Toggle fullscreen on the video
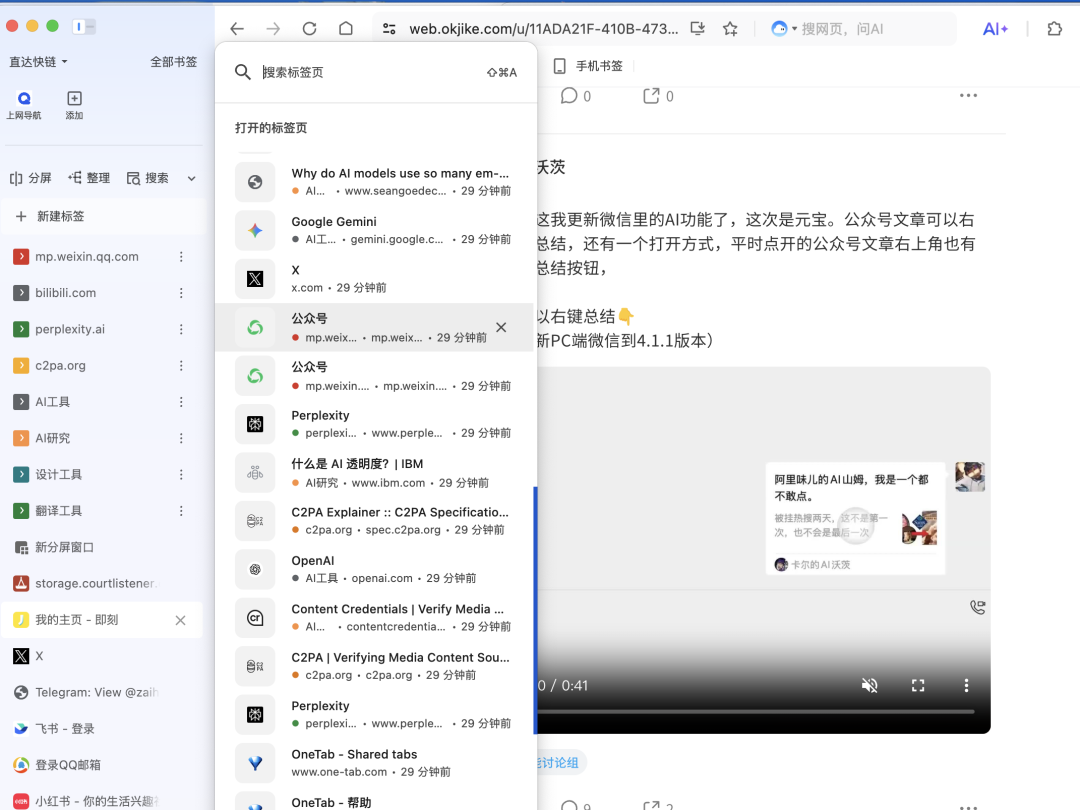This screenshot has width=1080, height=810. 918,685
